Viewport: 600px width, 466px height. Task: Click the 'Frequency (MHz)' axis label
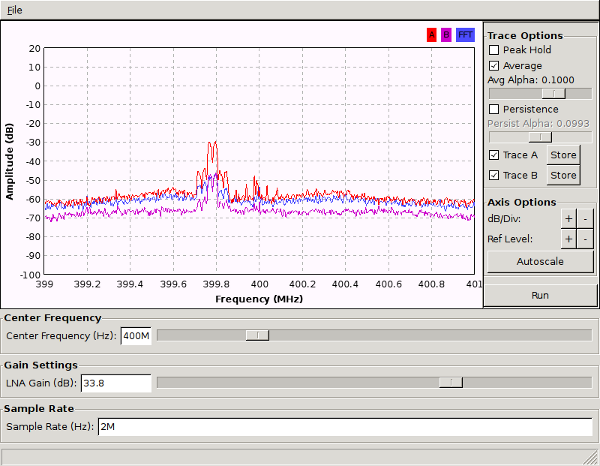(259, 299)
